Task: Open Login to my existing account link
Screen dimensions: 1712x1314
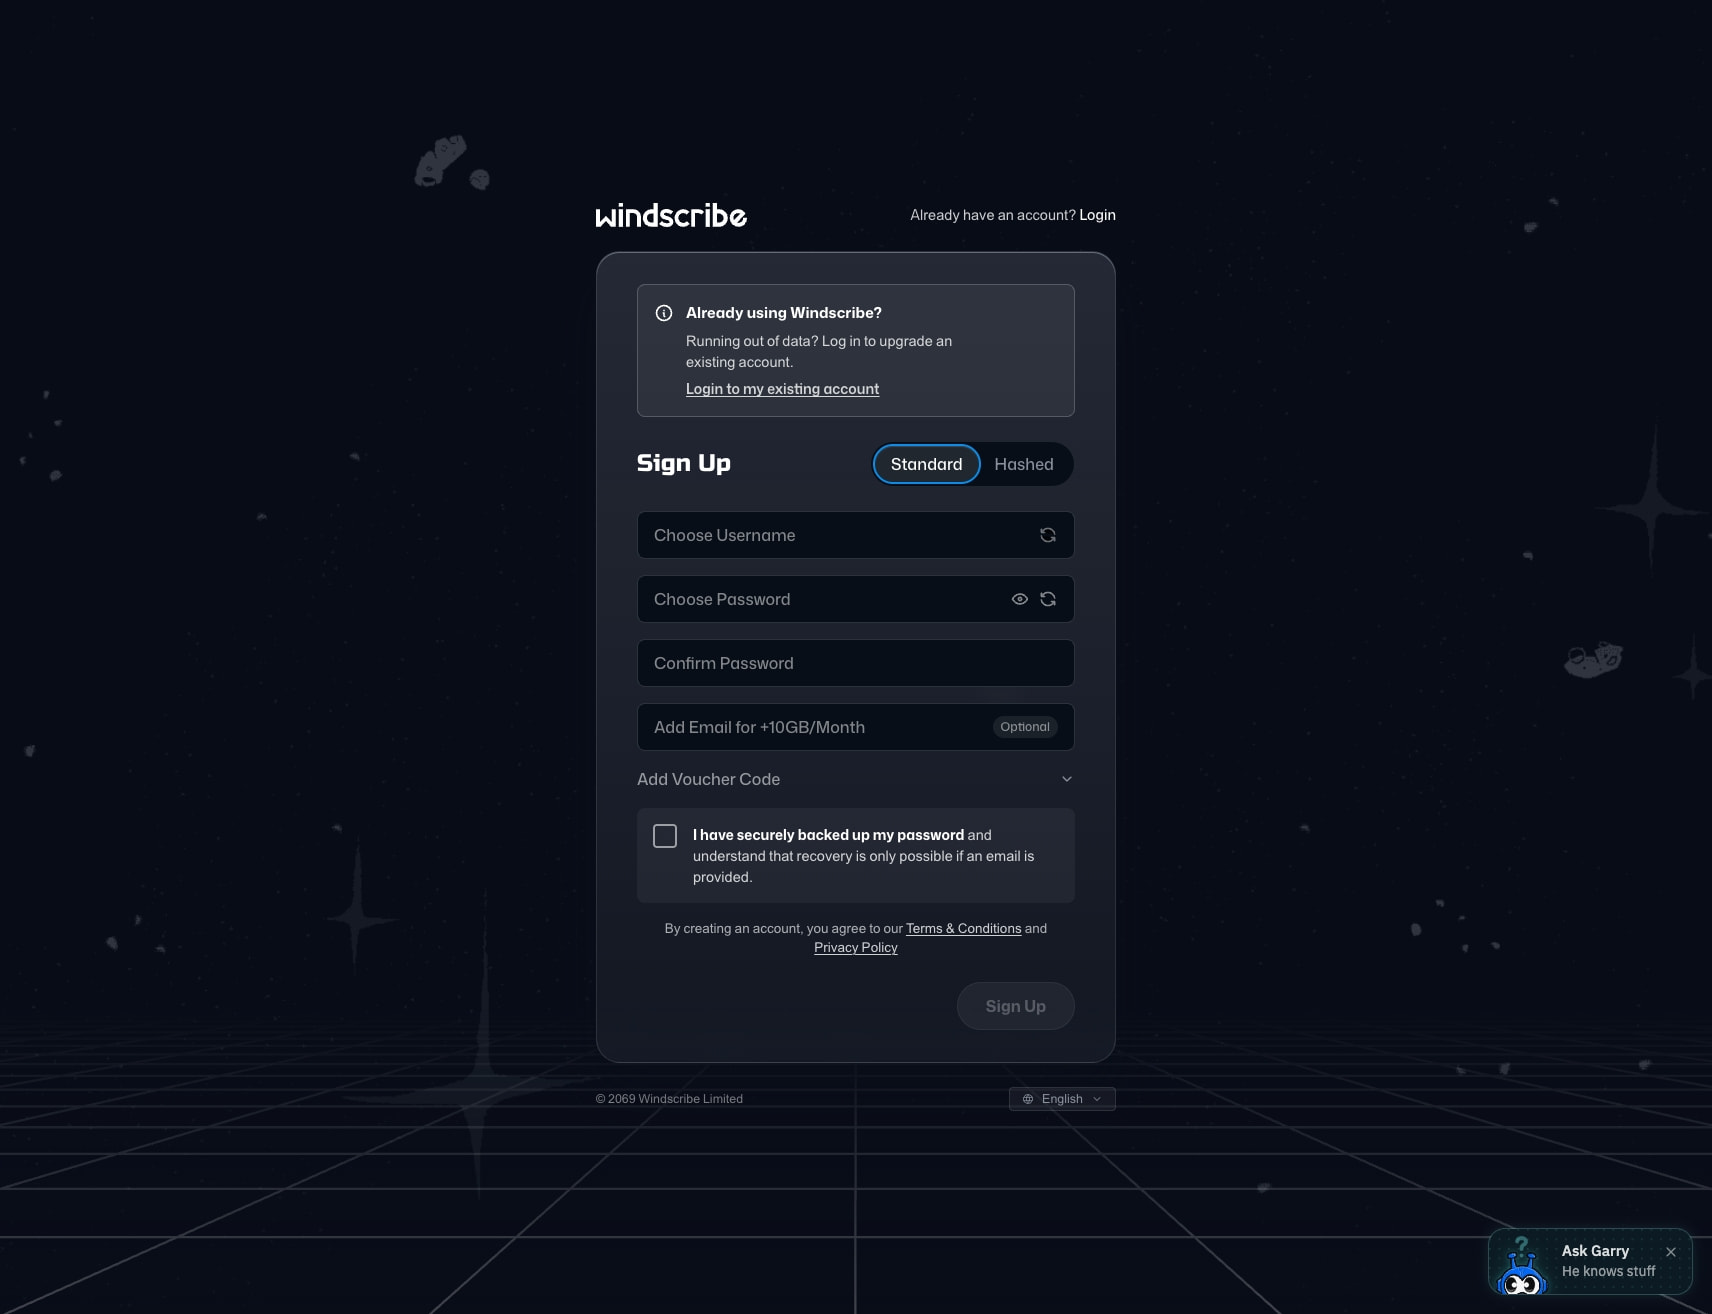Action: (x=782, y=389)
